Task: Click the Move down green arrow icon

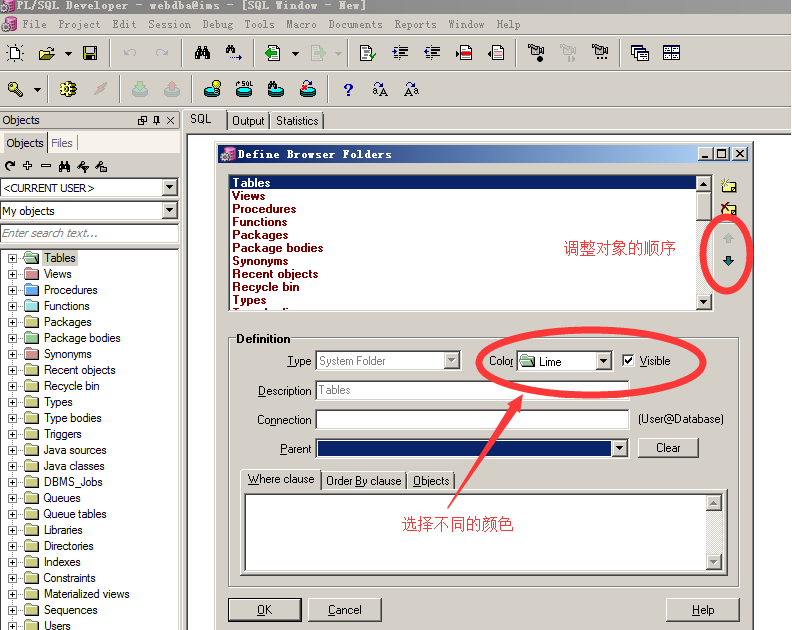Action: [728, 261]
